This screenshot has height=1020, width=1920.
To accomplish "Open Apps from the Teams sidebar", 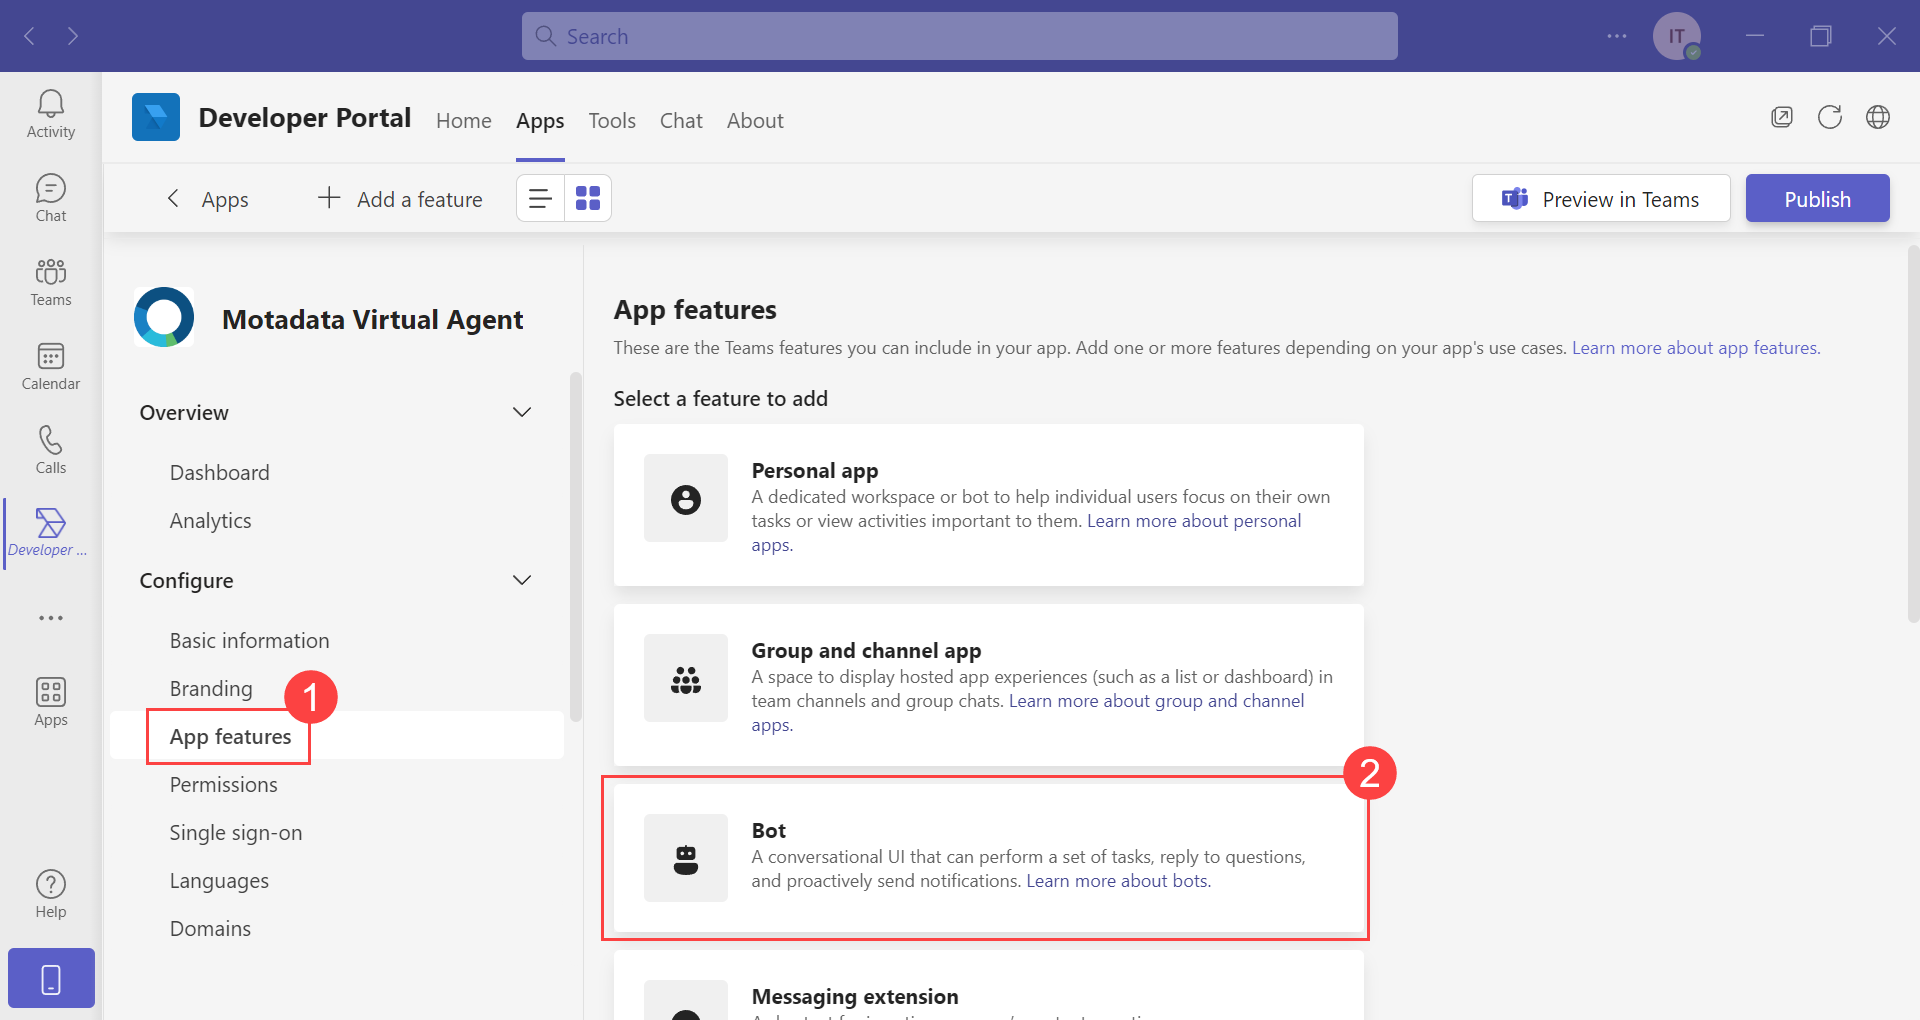I will 50,700.
